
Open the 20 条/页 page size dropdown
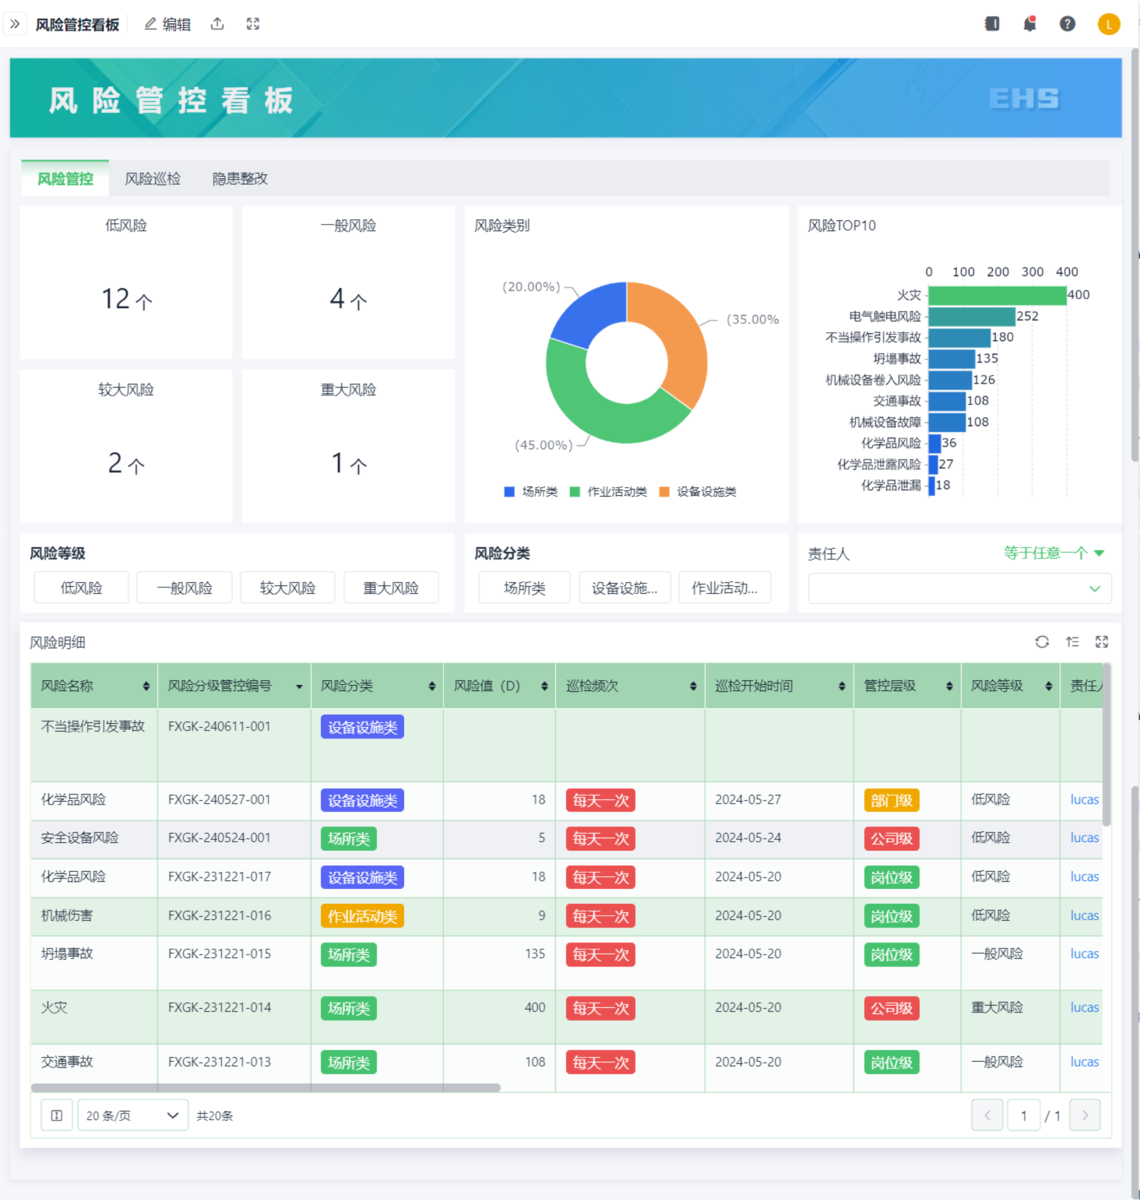tap(133, 1115)
